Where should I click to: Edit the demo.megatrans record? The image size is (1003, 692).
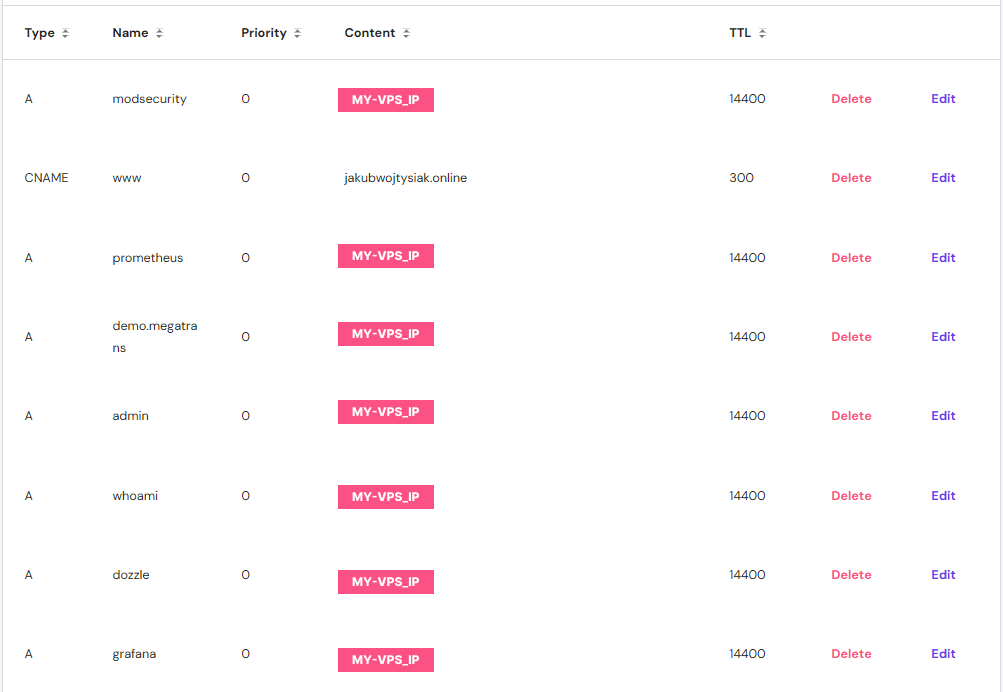[943, 337]
